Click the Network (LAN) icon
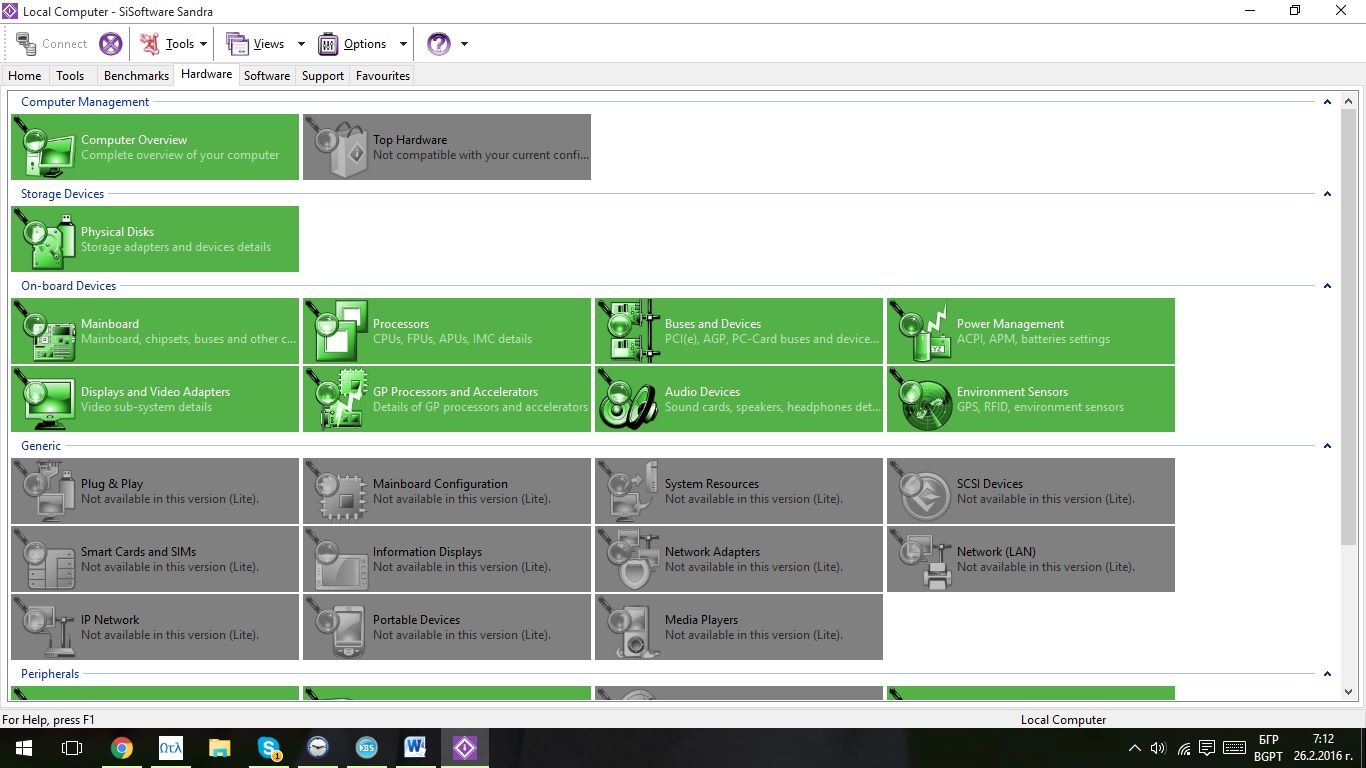 click(x=921, y=559)
